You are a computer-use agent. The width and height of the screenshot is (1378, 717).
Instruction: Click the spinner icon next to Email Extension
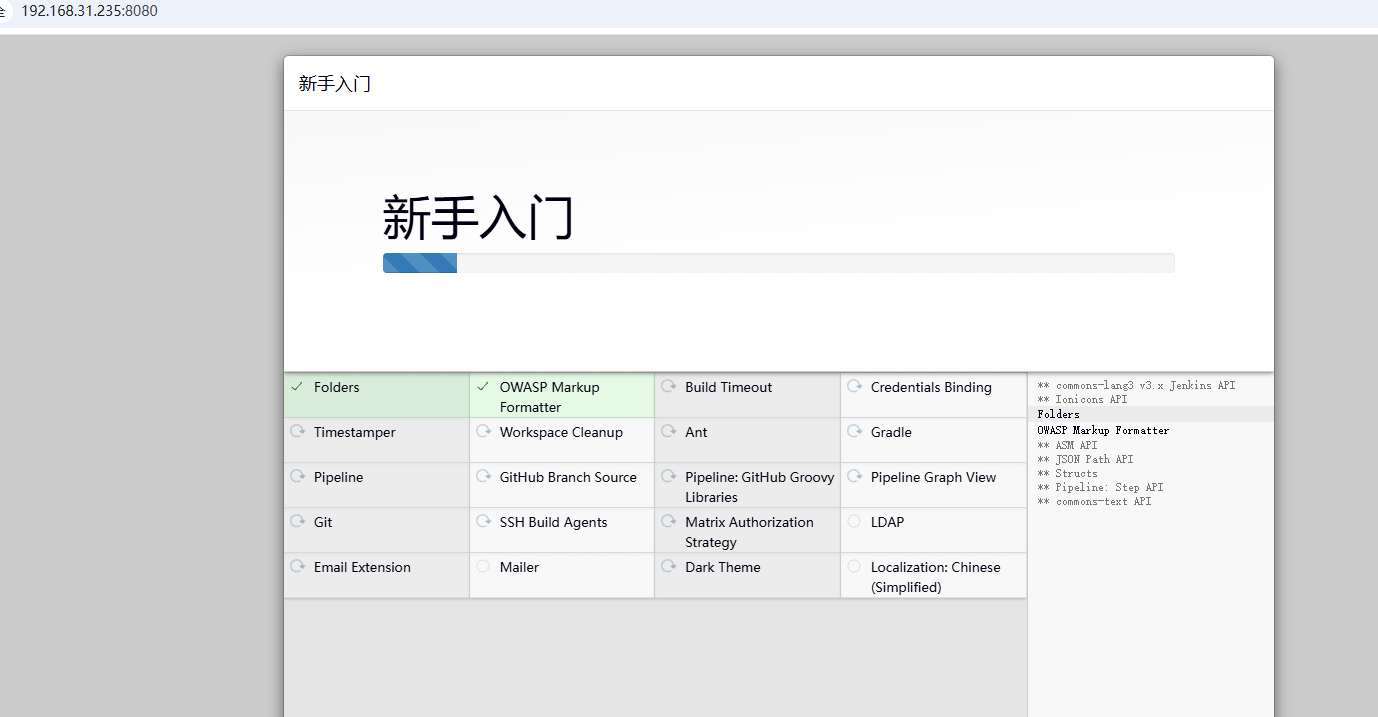tap(297, 566)
